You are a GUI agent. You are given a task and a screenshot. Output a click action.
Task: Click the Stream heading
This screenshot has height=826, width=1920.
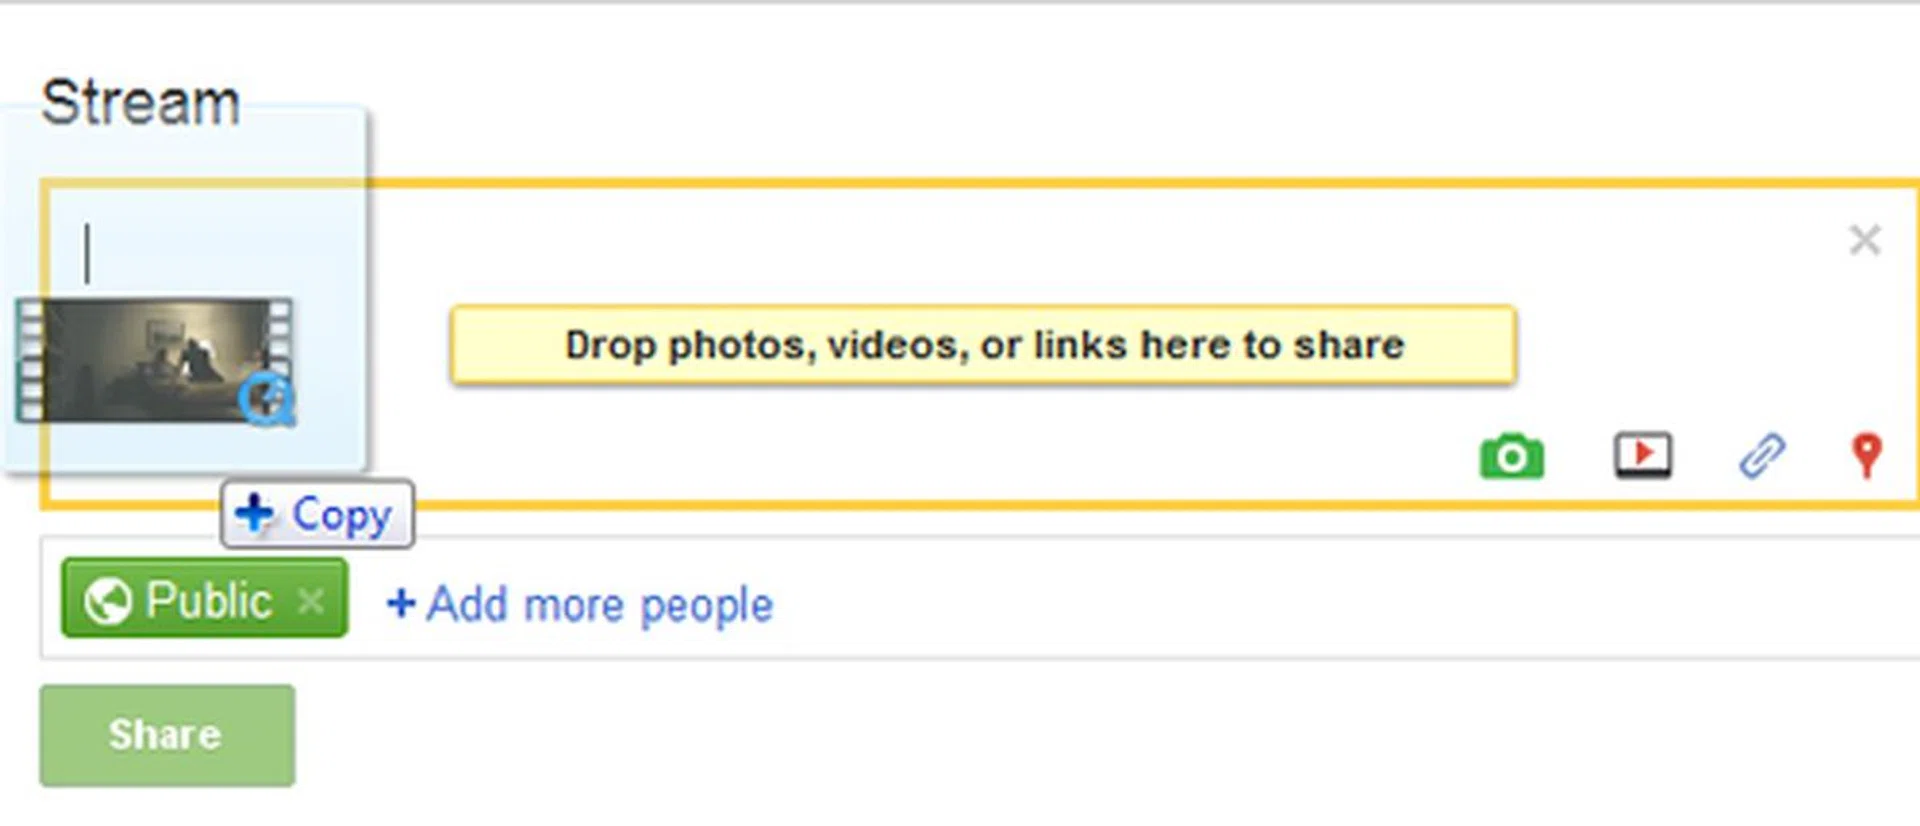click(x=140, y=102)
